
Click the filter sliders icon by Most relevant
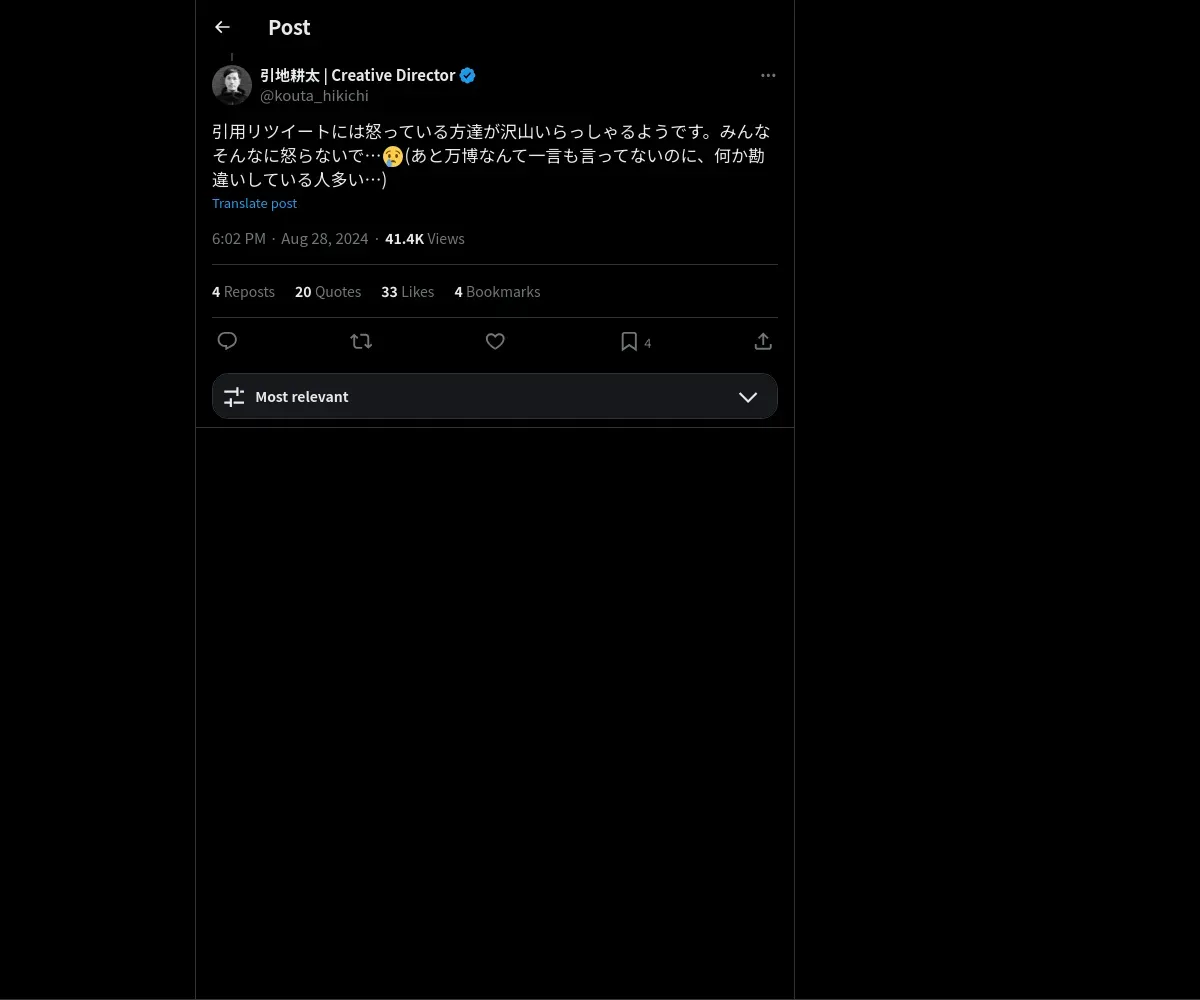click(x=234, y=397)
